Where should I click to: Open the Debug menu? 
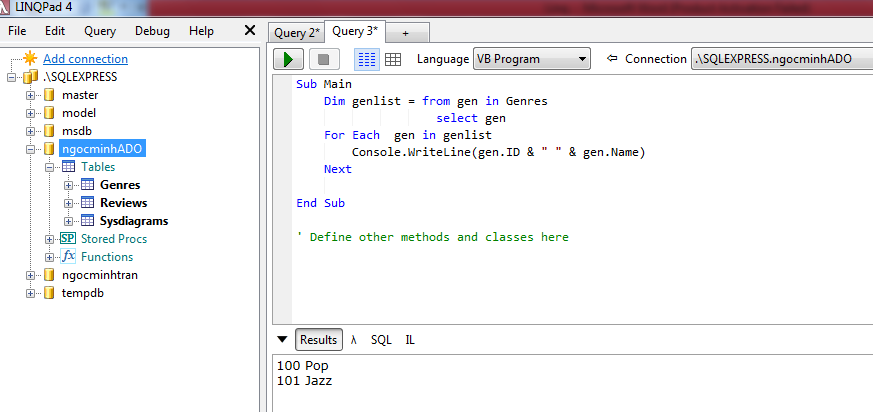coord(153,31)
